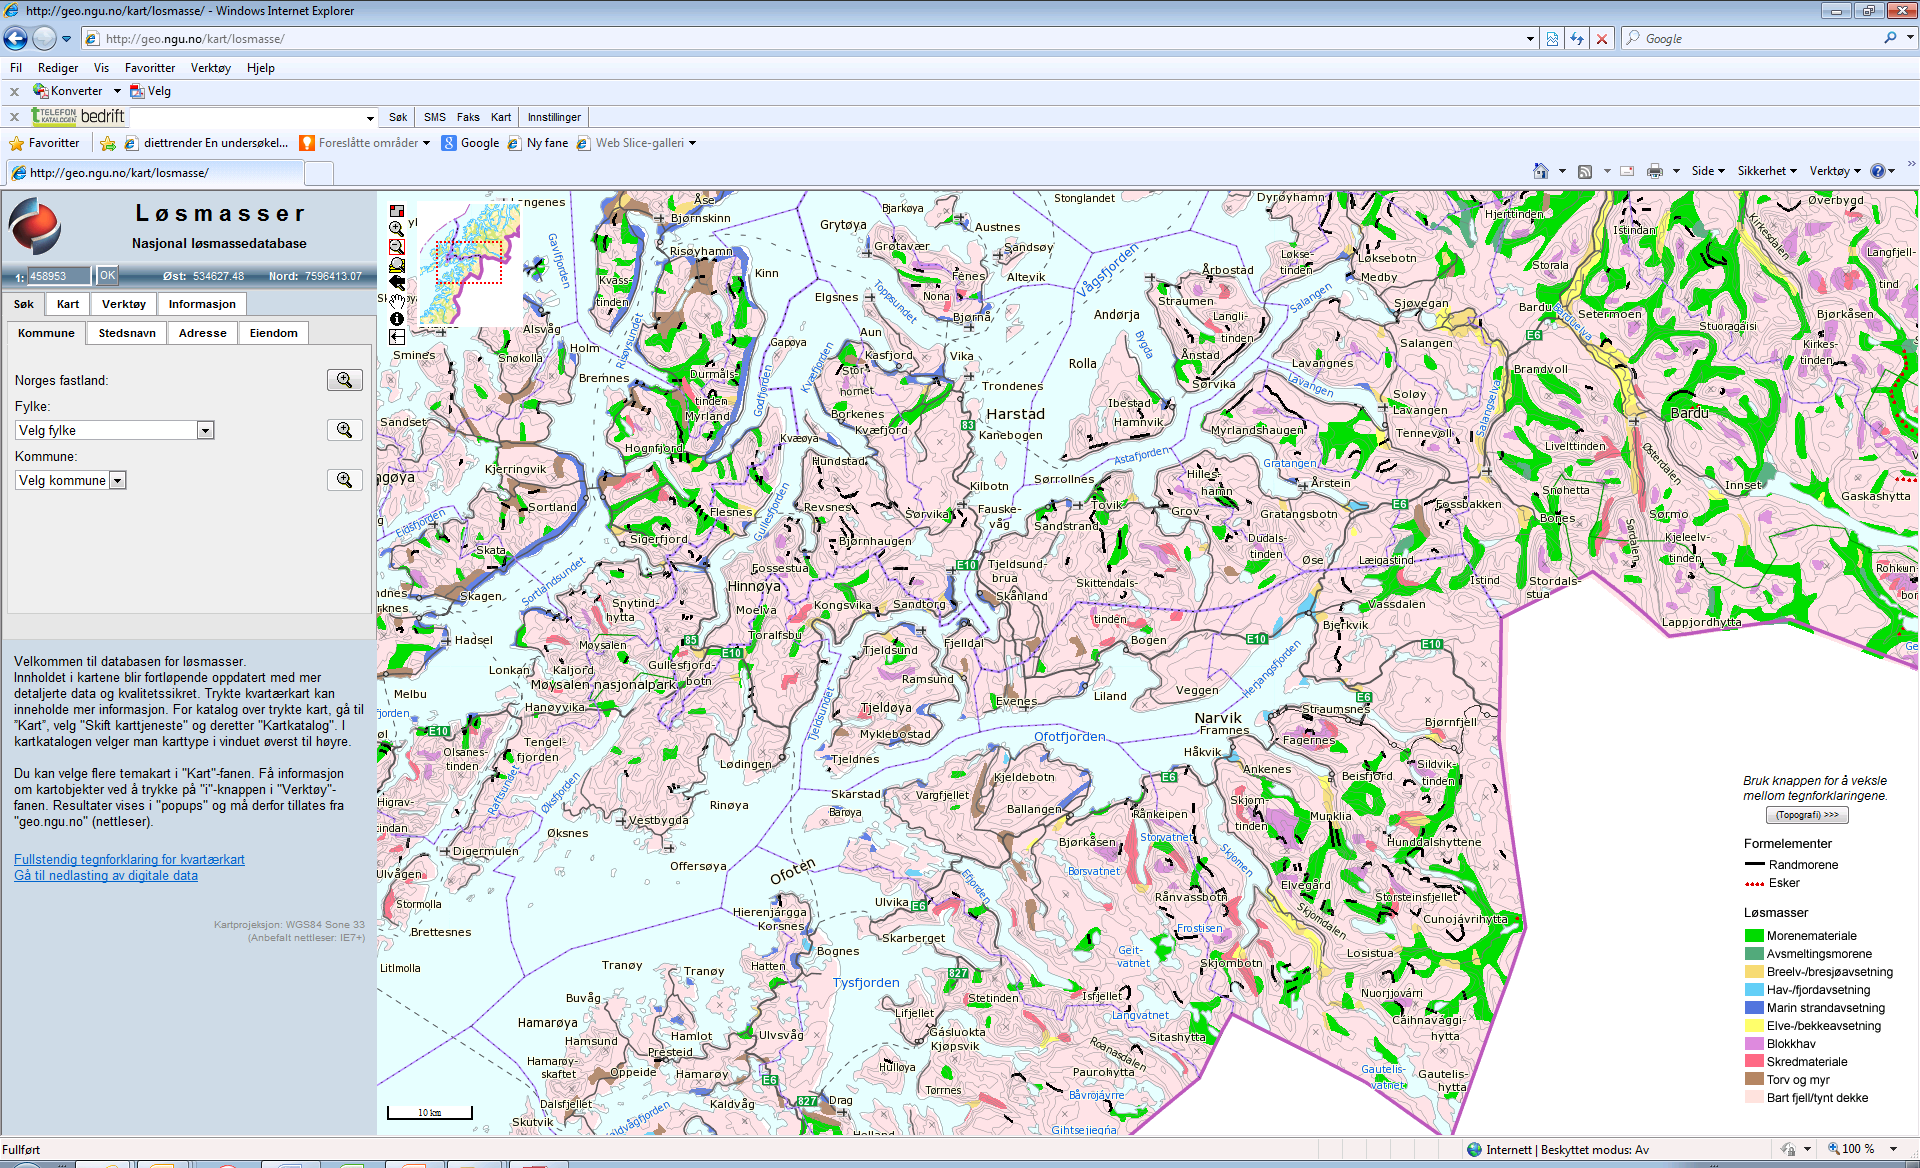Select the info identify tool
The image size is (1920, 1168).
(x=397, y=318)
